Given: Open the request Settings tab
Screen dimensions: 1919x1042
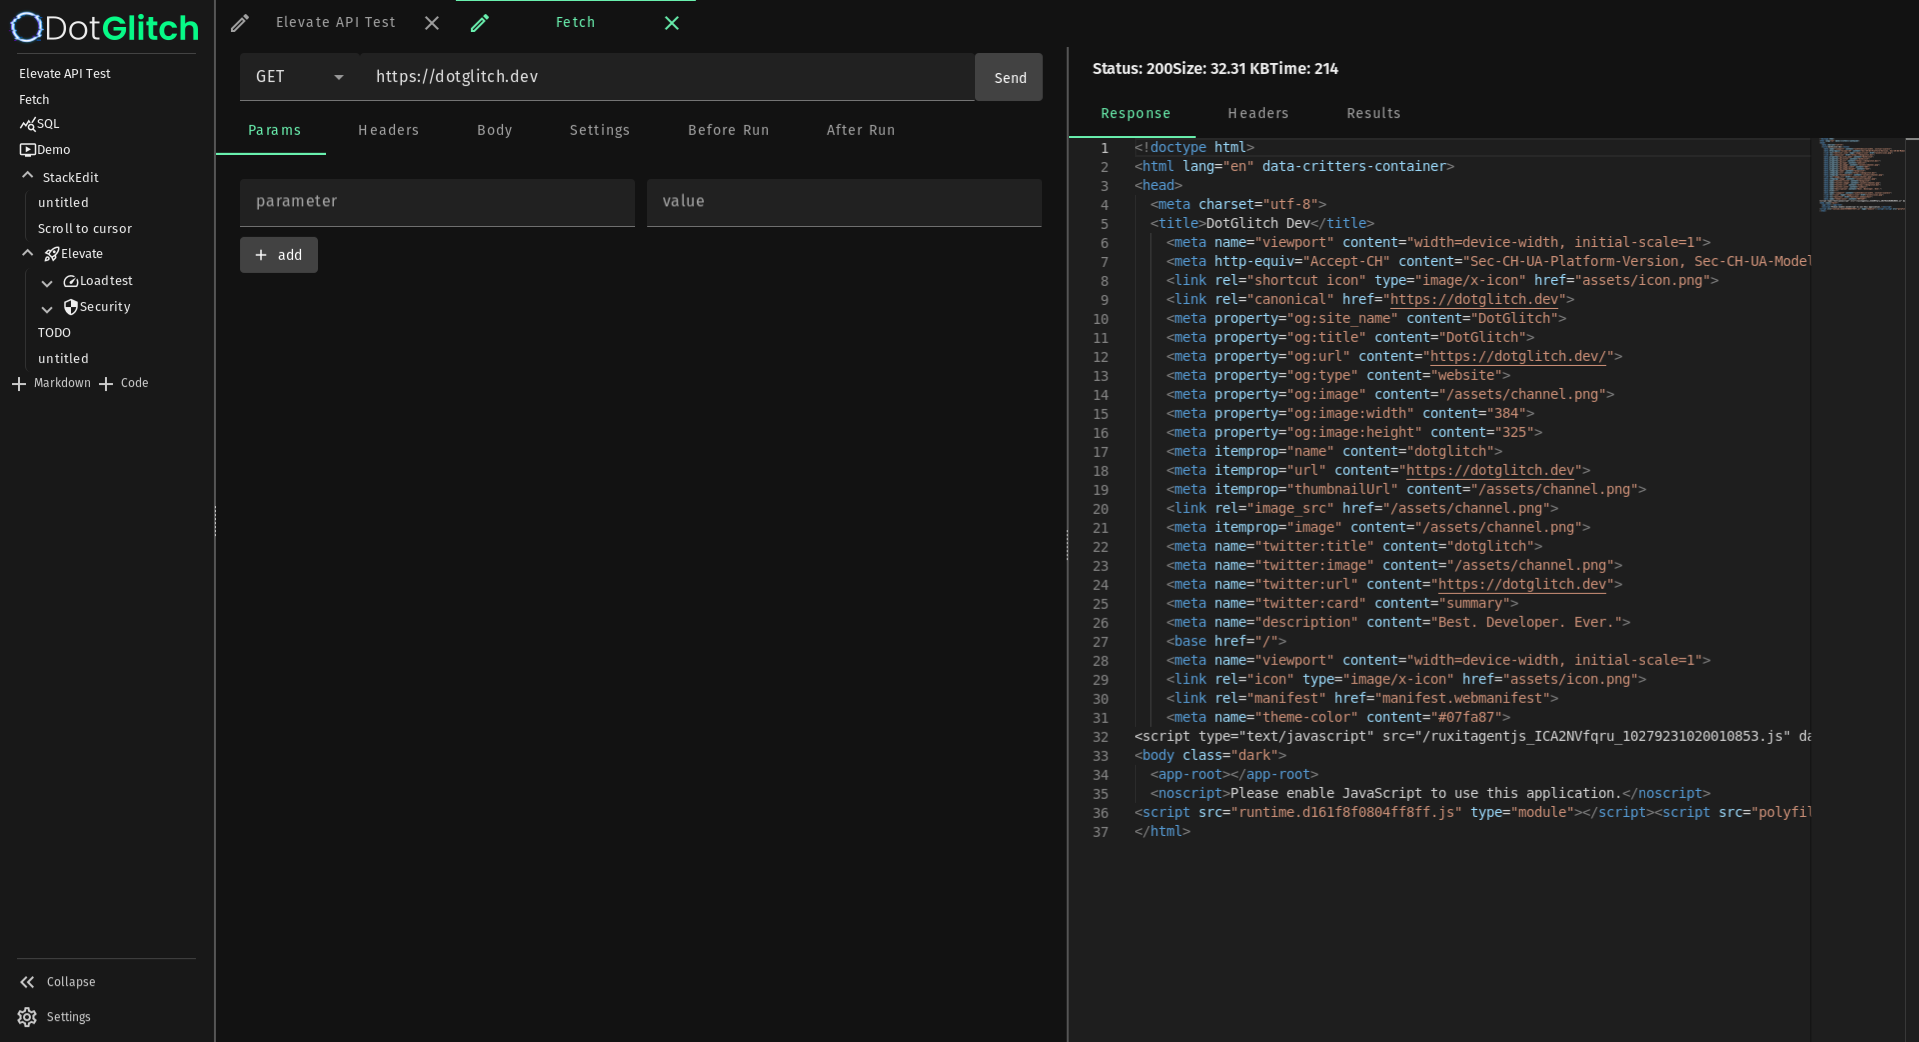Looking at the screenshot, I should point(600,130).
